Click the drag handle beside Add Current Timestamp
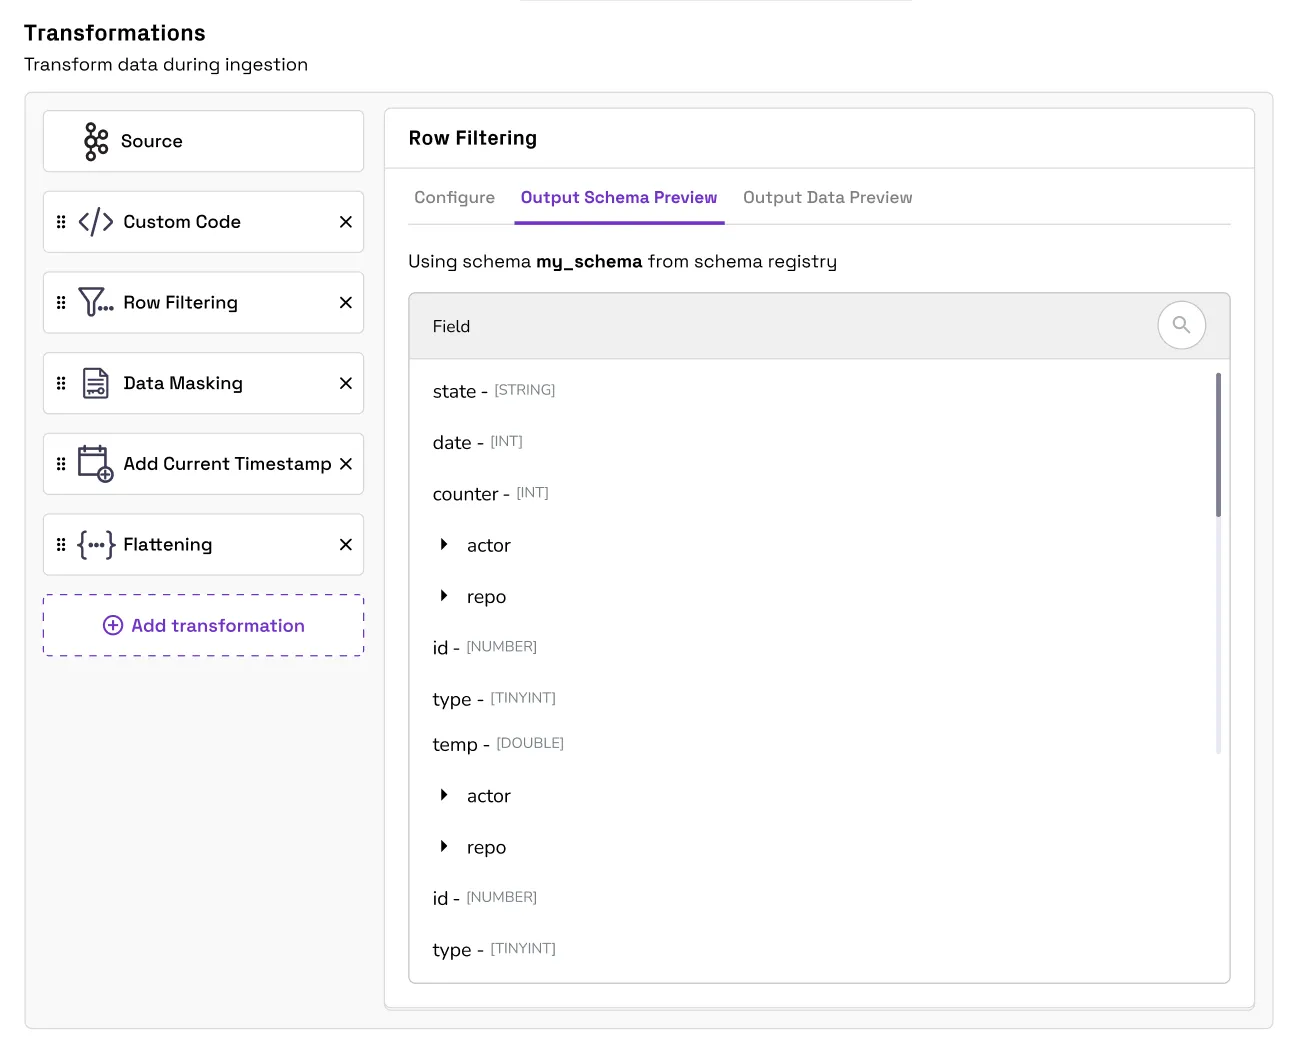Image resolution: width=1298 pixels, height=1045 pixels. click(61, 464)
